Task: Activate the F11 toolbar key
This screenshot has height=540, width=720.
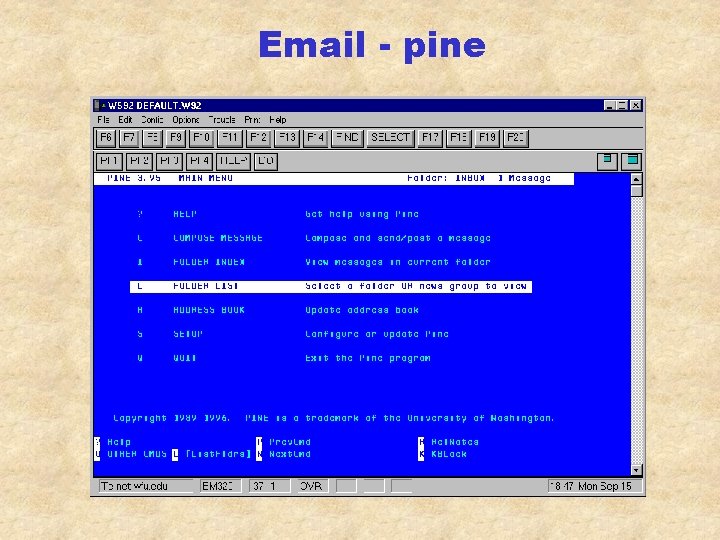Action: [230, 138]
